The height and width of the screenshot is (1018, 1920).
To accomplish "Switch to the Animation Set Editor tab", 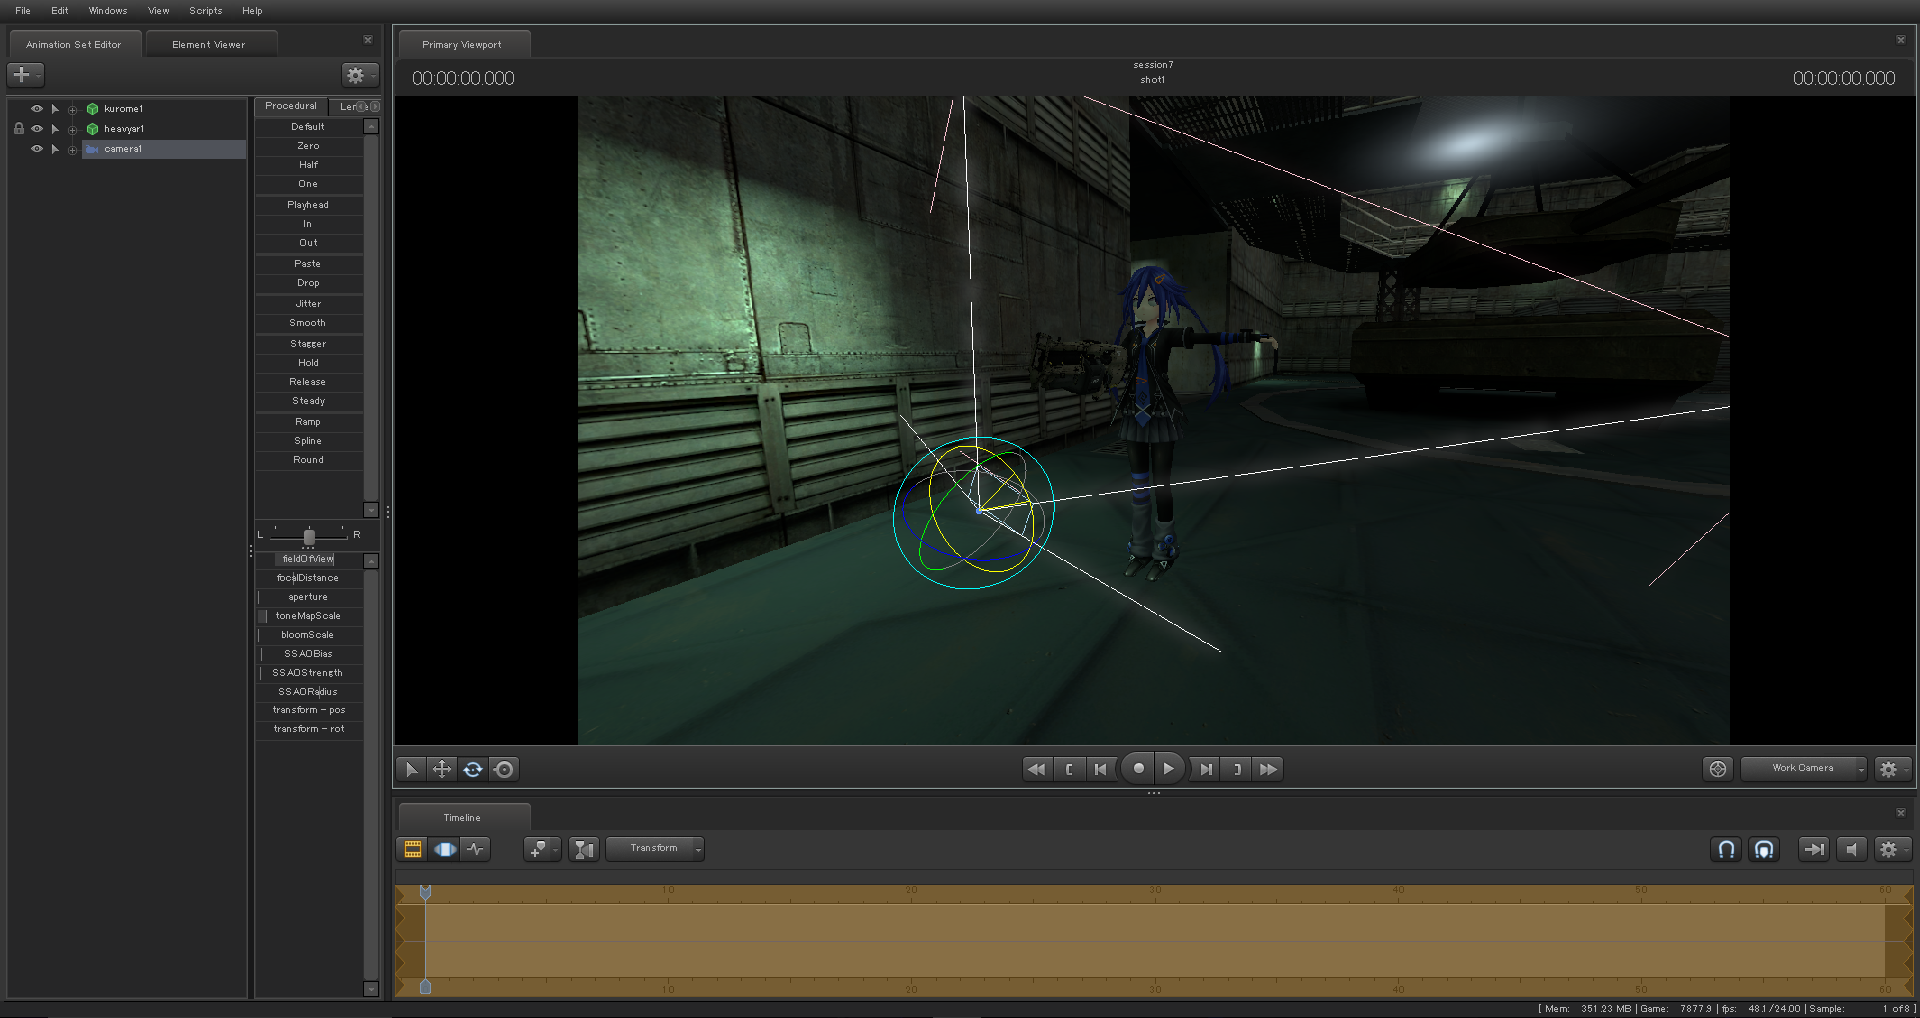I will click(74, 45).
